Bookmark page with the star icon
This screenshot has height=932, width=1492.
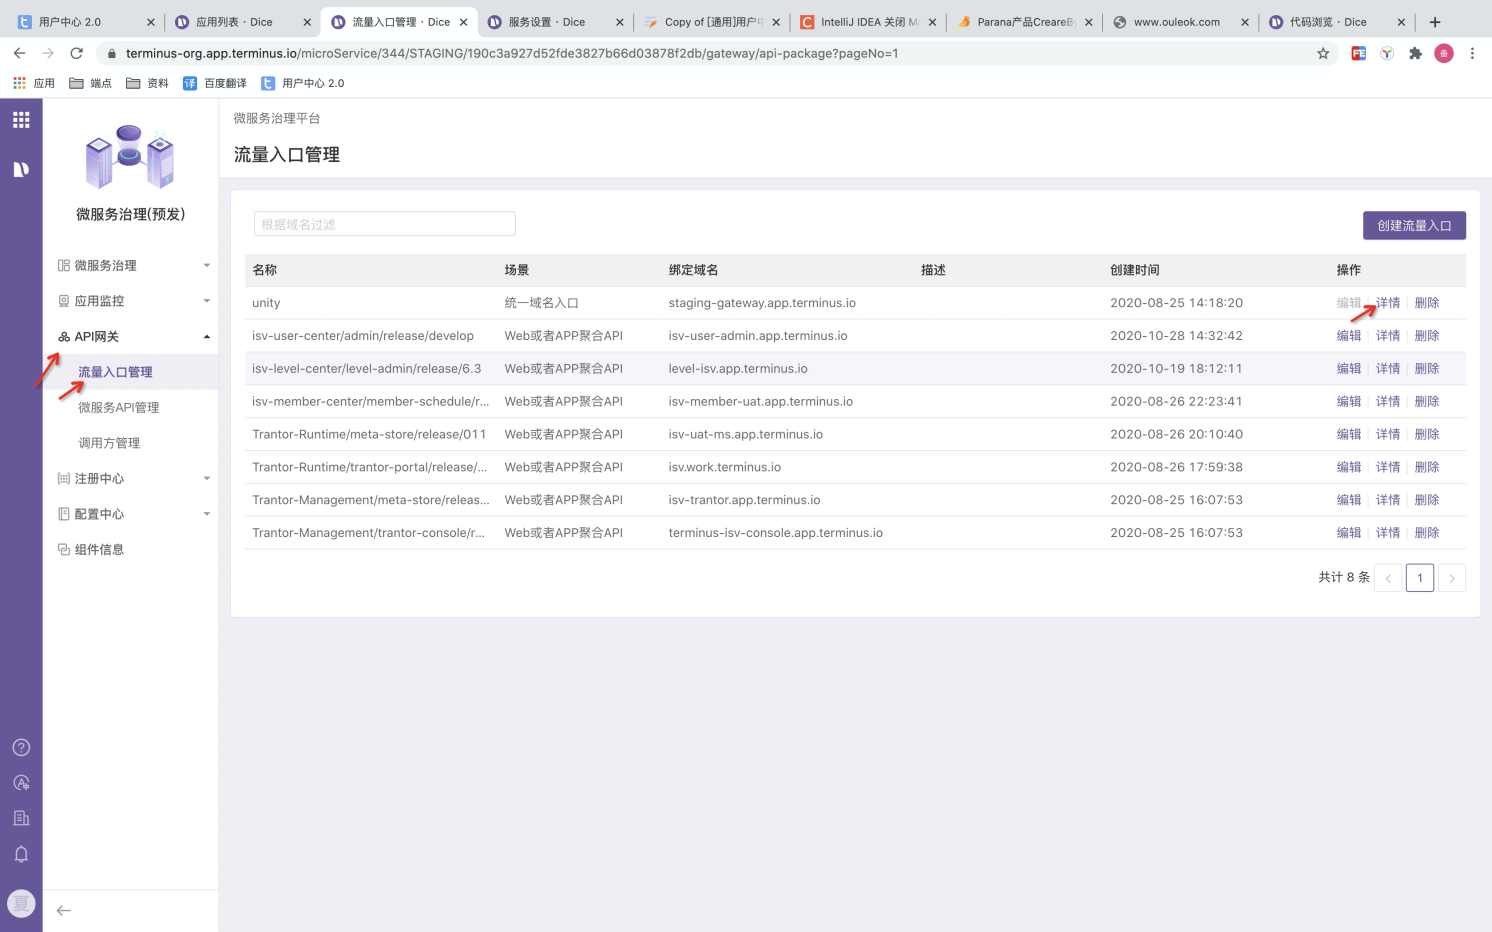(1323, 53)
